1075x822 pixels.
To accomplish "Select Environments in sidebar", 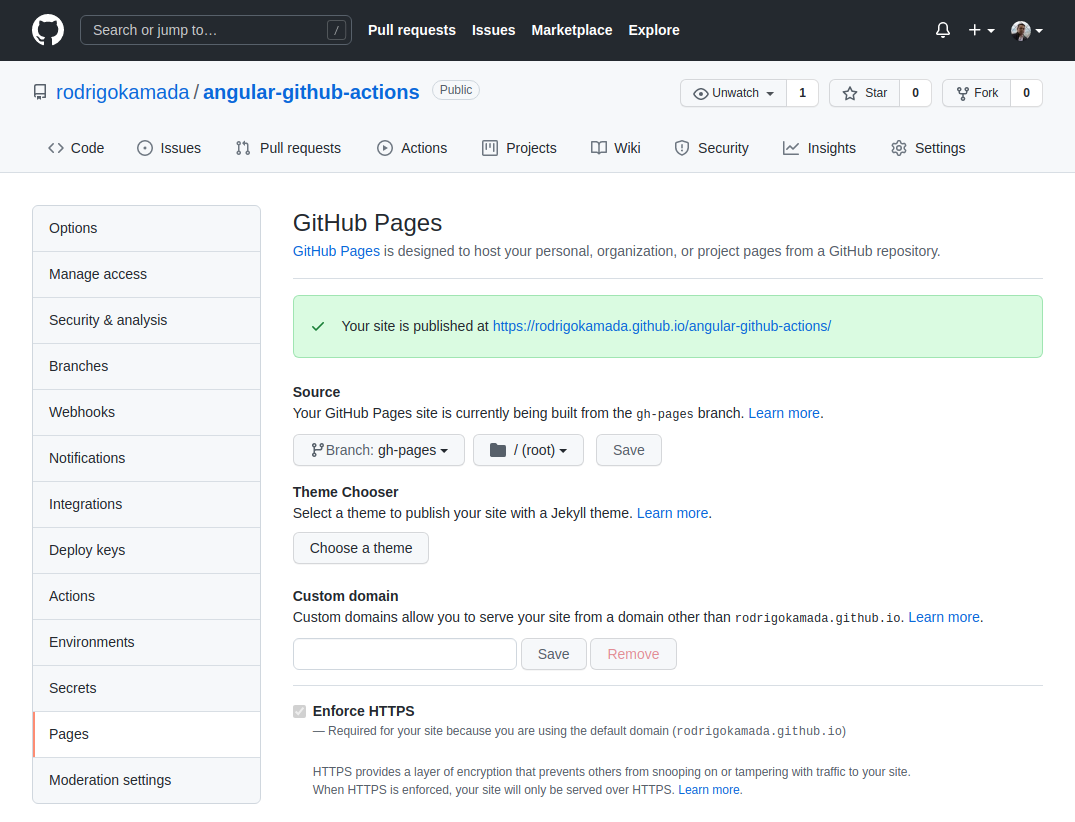I will pyautogui.click(x=147, y=642).
